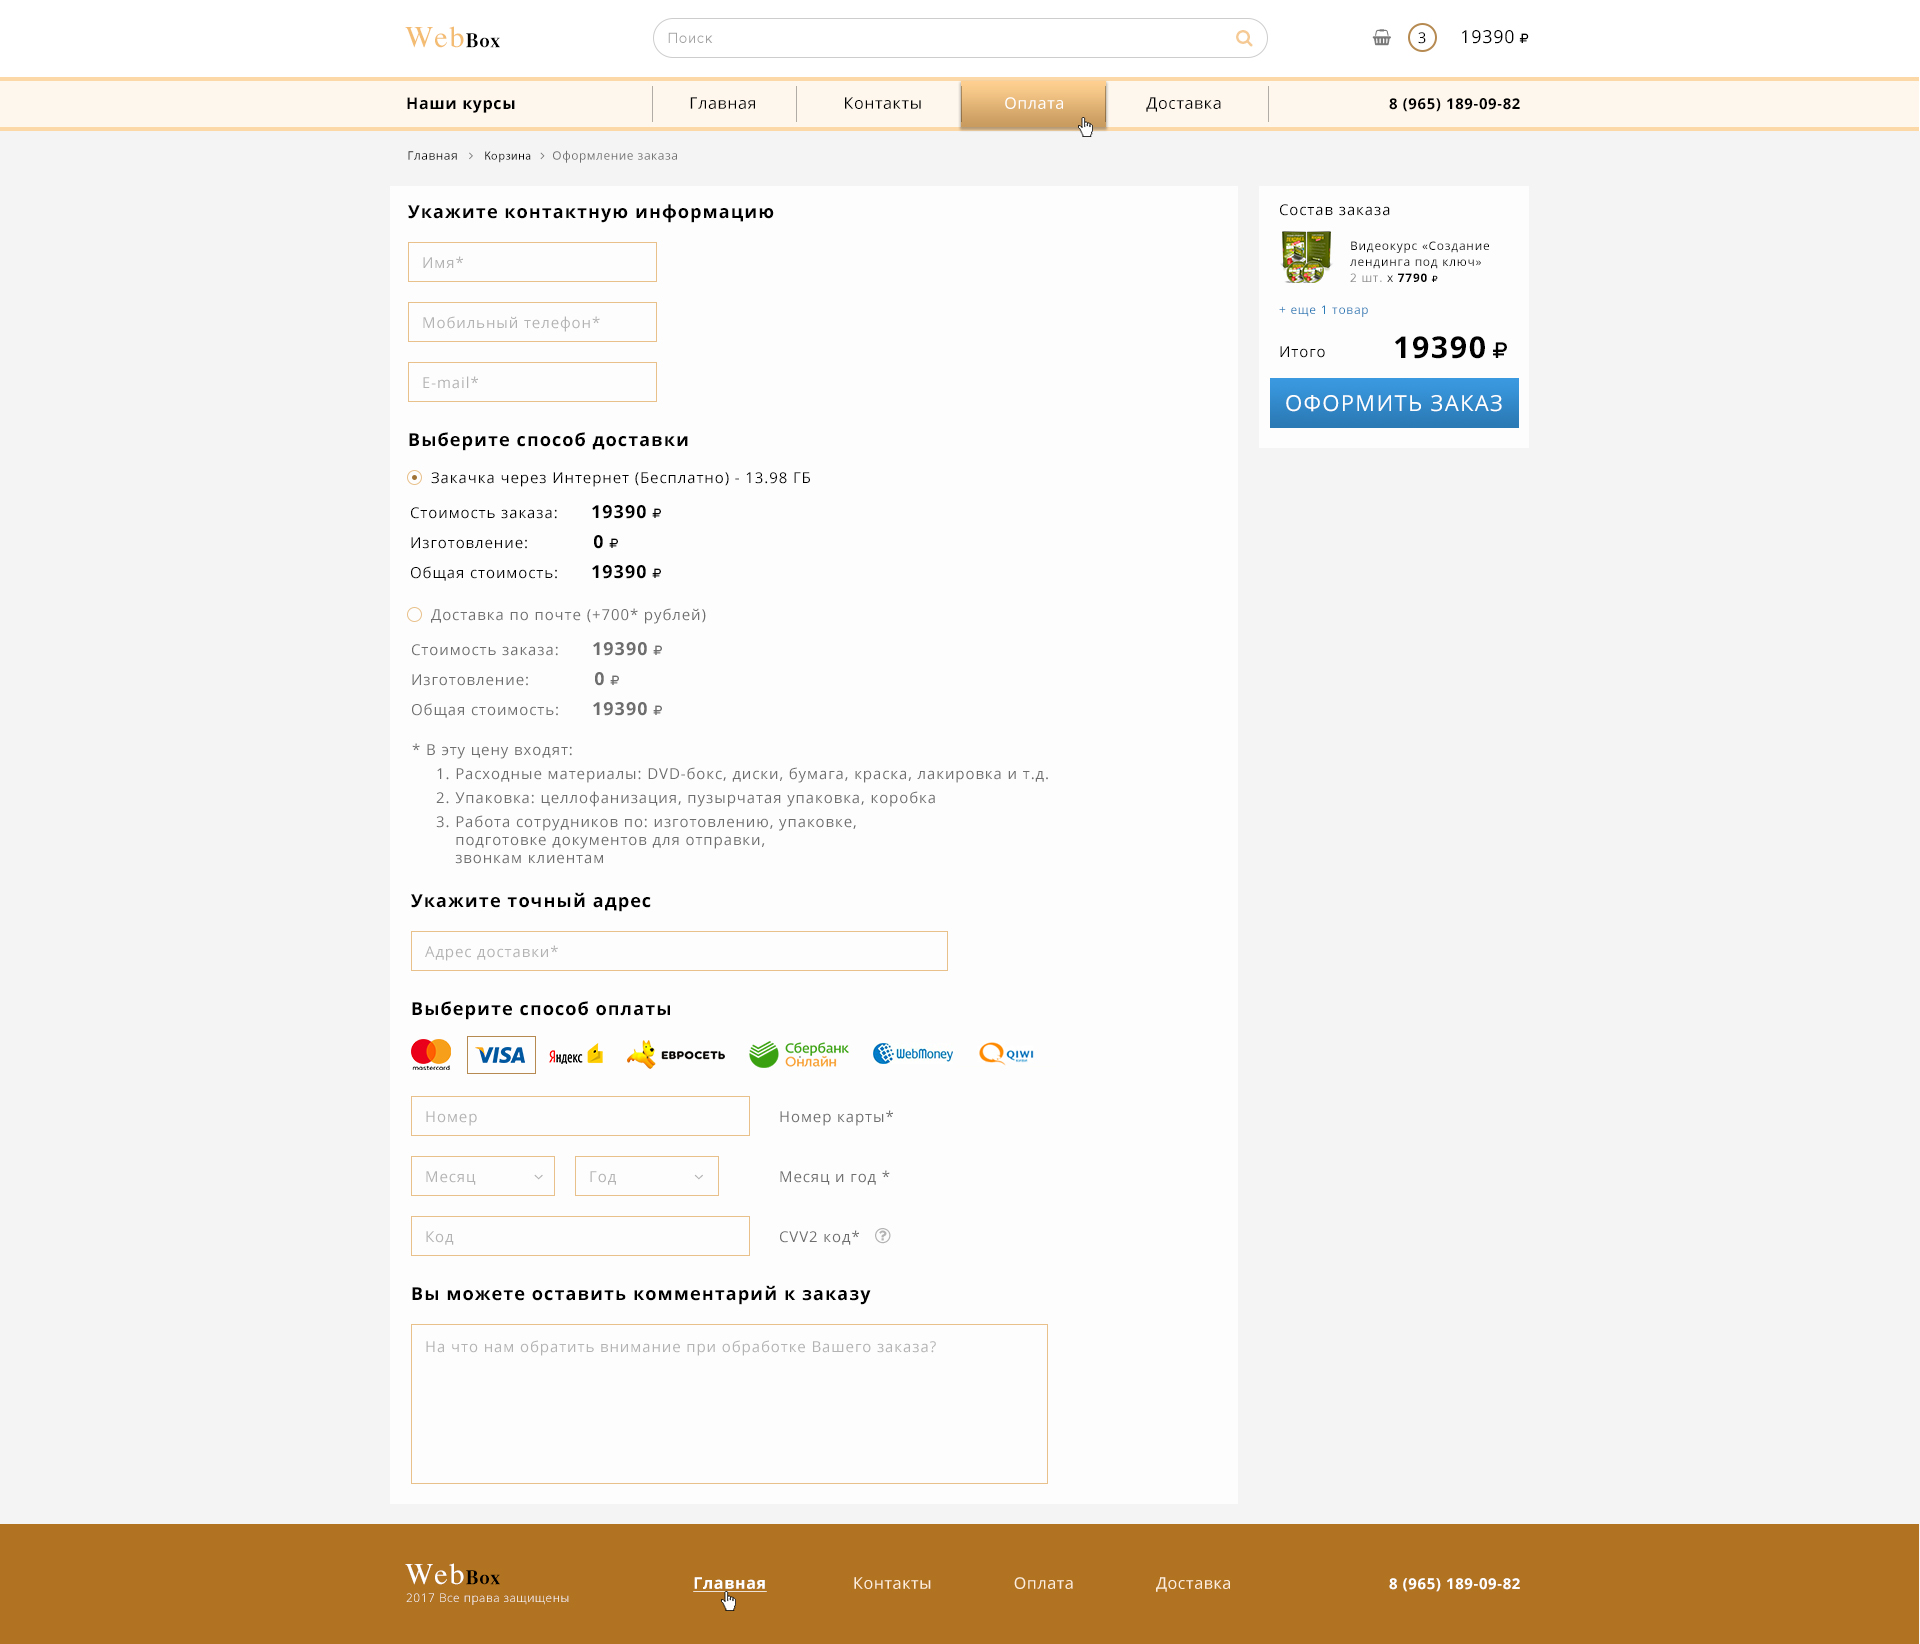
Task: Select internet download delivery radio
Action: tap(415, 478)
